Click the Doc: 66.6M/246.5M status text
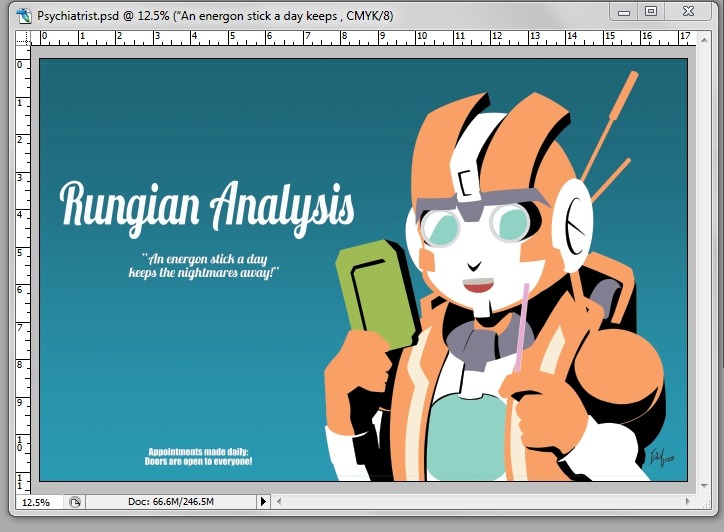This screenshot has width=724, height=532. point(171,502)
